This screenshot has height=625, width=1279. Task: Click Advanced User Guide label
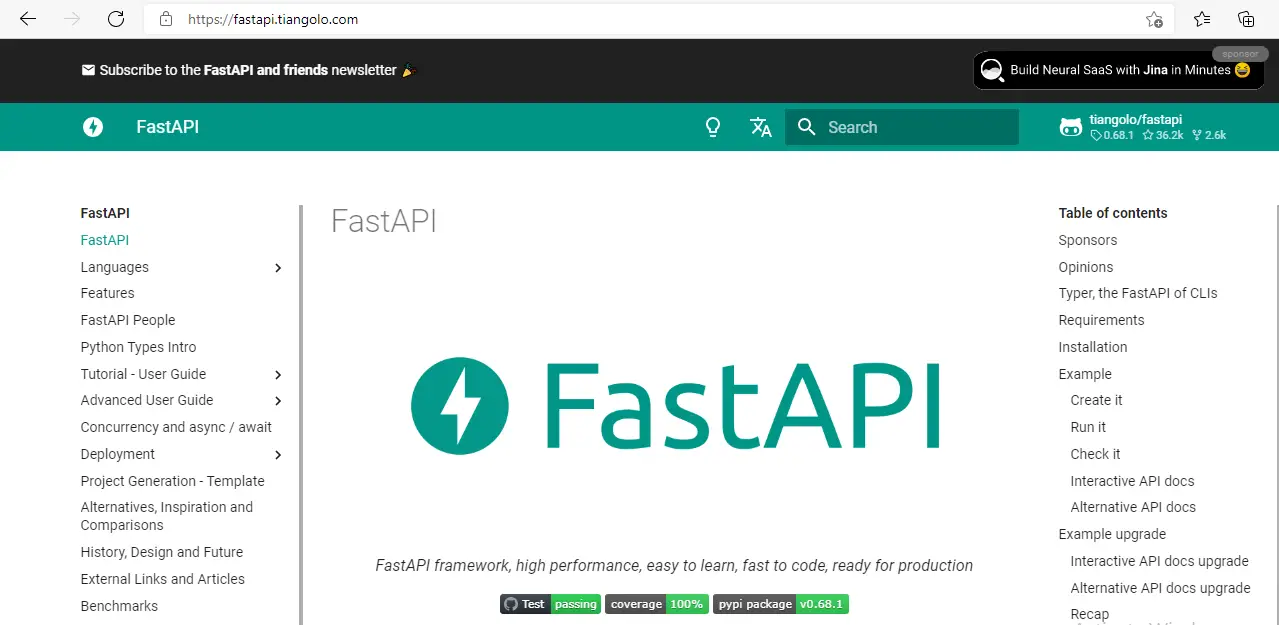pos(147,400)
